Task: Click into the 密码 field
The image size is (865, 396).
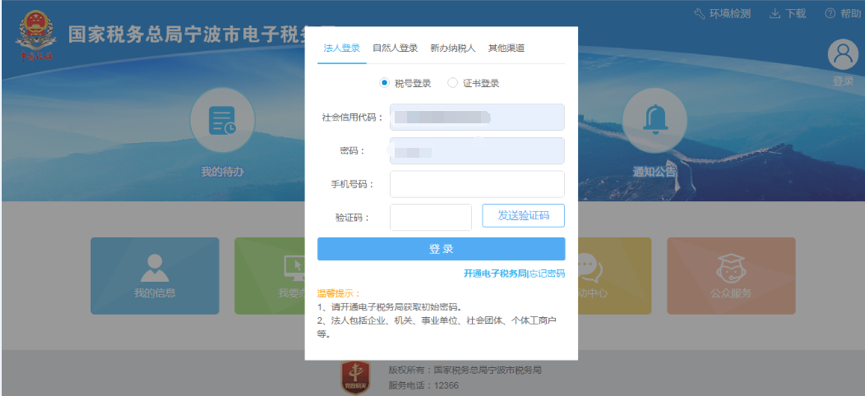Action: tap(477, 151)
